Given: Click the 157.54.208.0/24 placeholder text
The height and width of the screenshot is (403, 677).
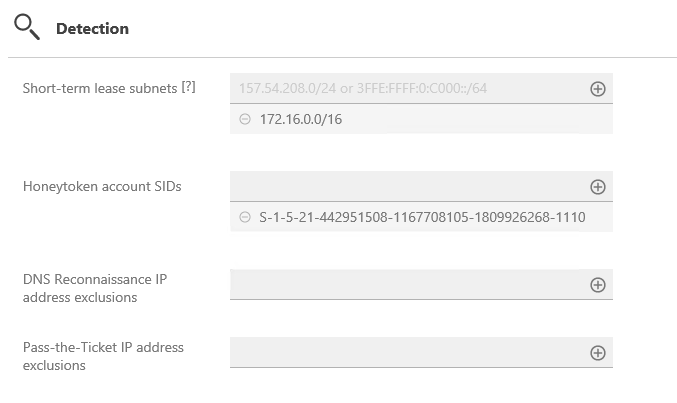Looking at the screenshot, I should [363, 89].
